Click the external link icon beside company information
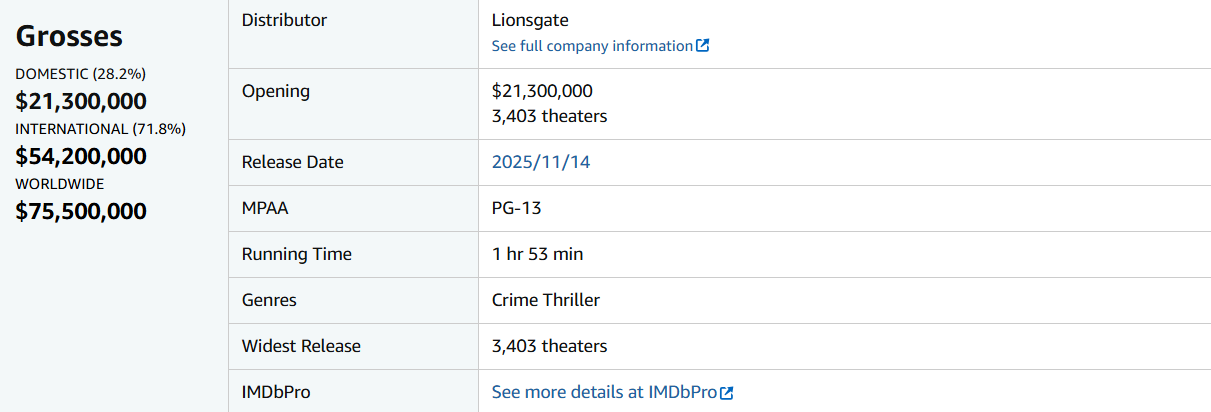Screen dimensions: 1211x412 pos(703,46)
